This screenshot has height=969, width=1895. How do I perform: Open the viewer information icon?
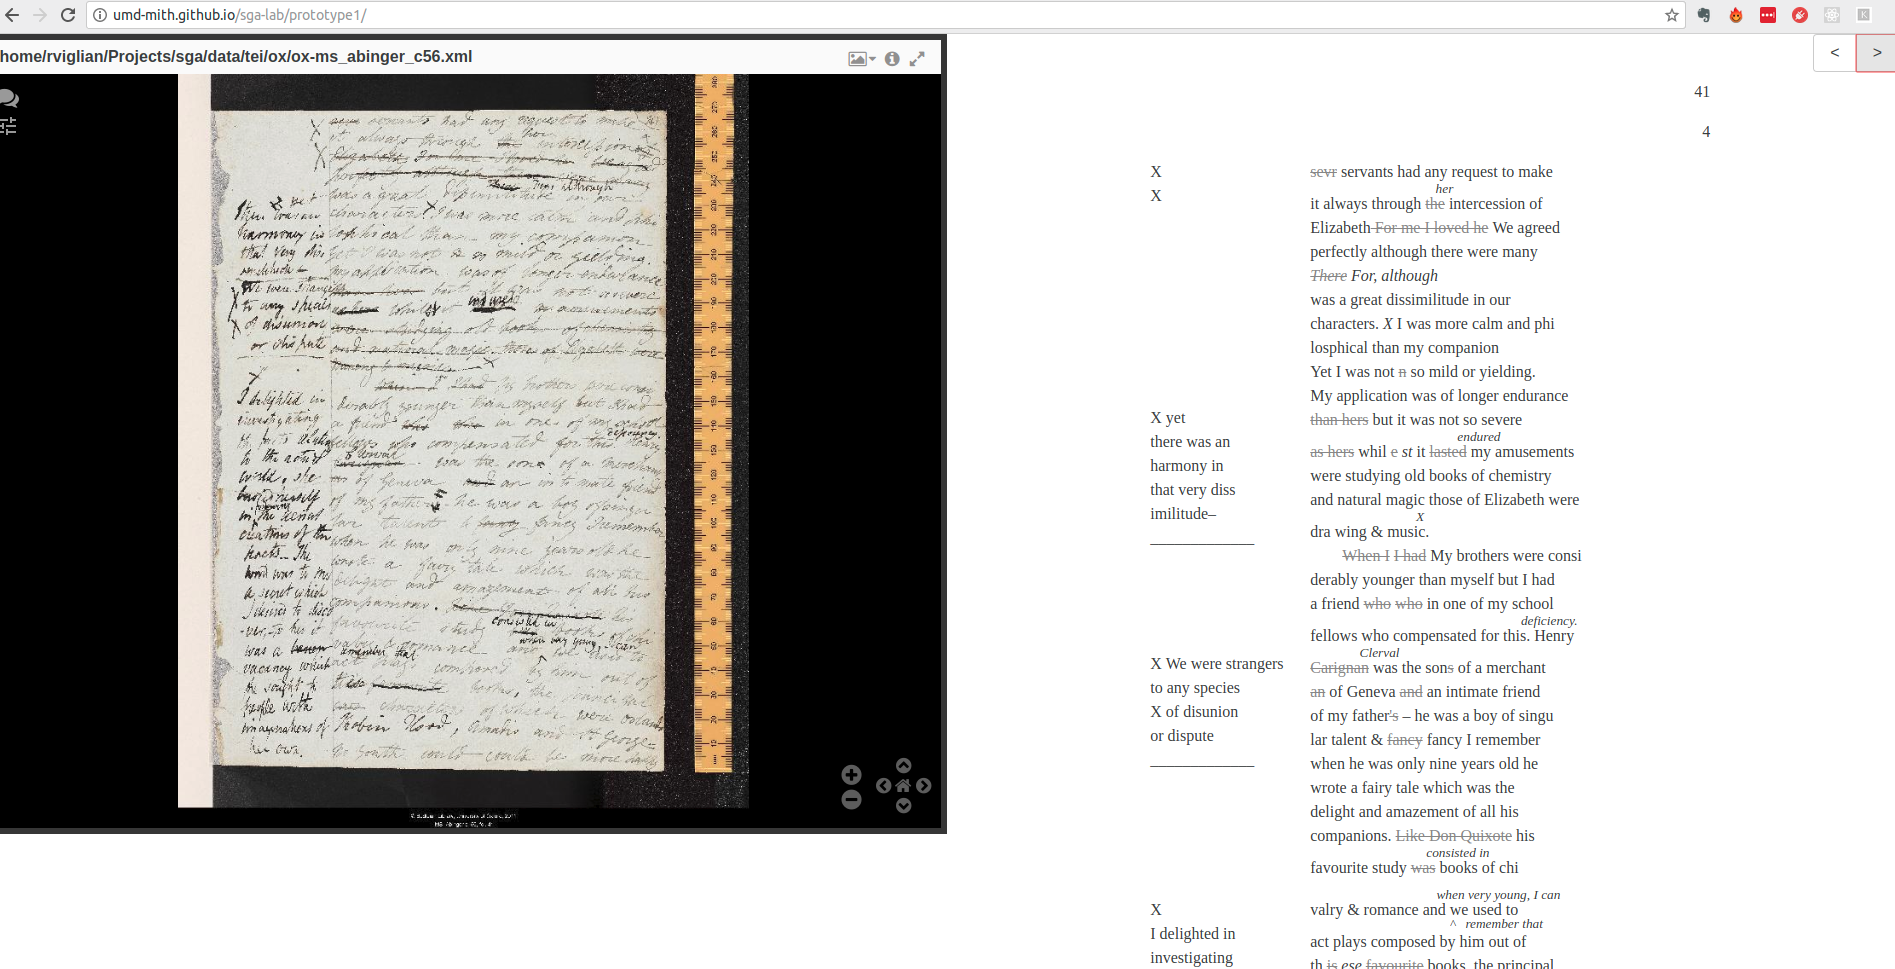tap(892, 59)
